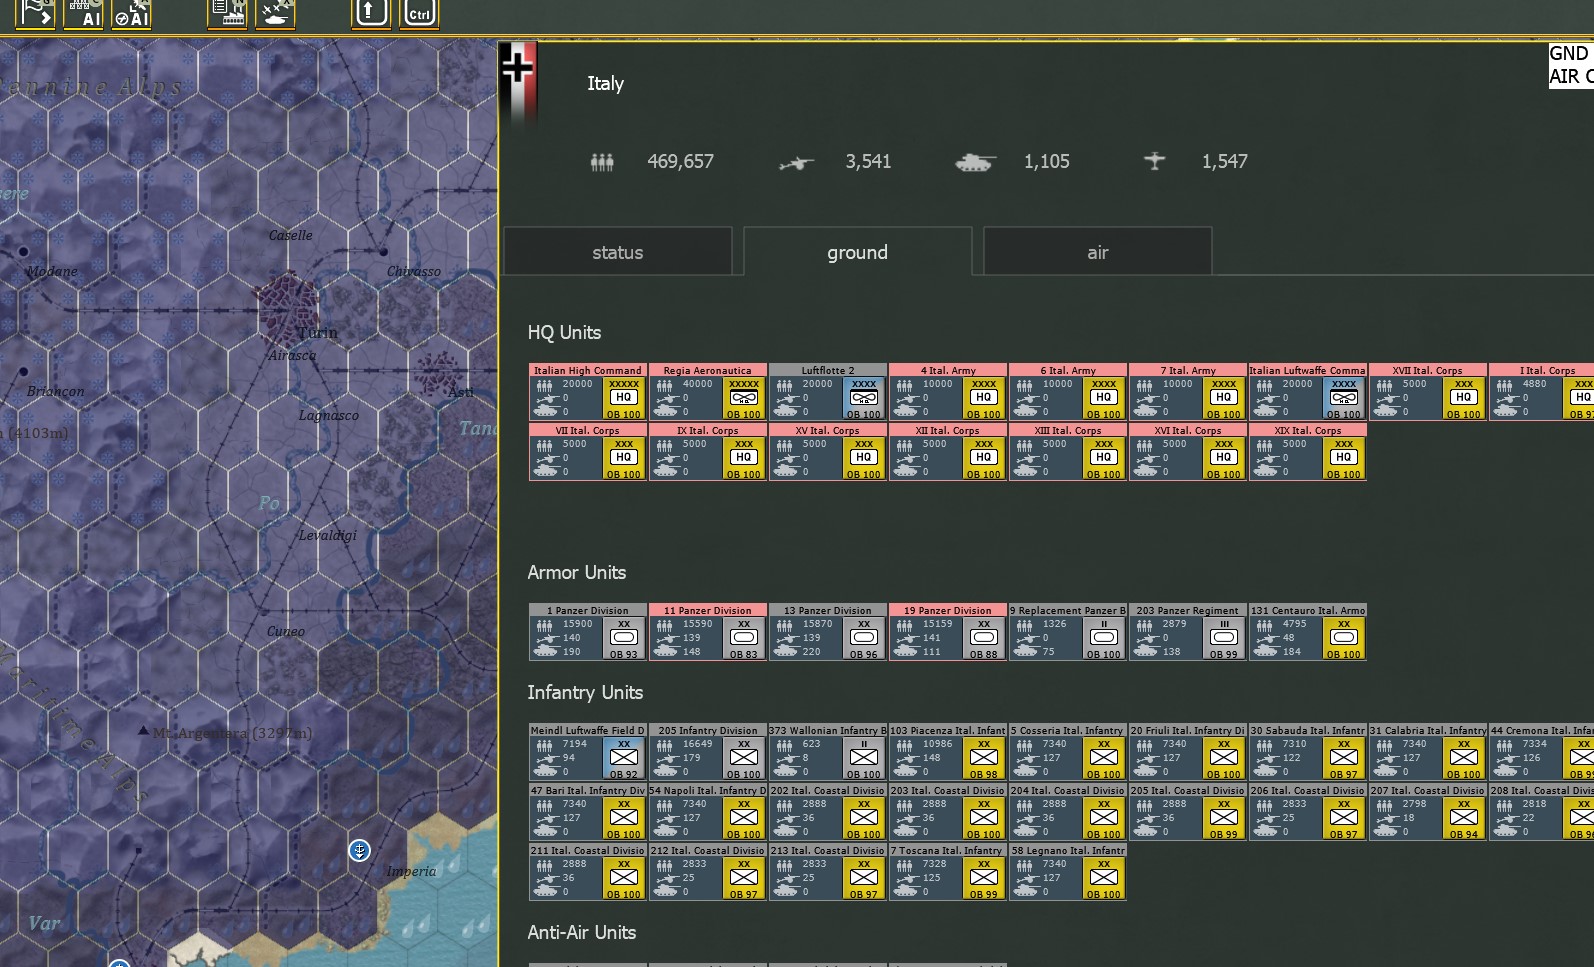1594x967 pixels.
Task: Select the 7 Ital. Army HQ card
Action: (x=1188, y=392)
